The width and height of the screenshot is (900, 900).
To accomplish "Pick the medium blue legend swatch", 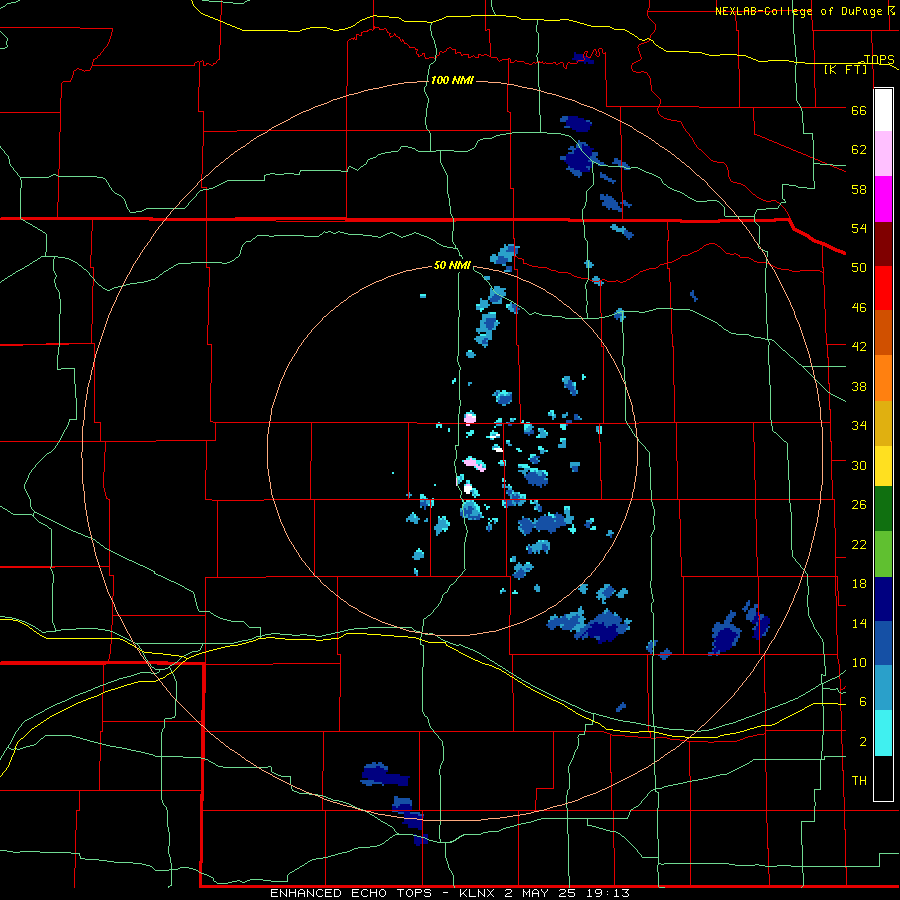I will pyautogui.click(x=883, y=643).
